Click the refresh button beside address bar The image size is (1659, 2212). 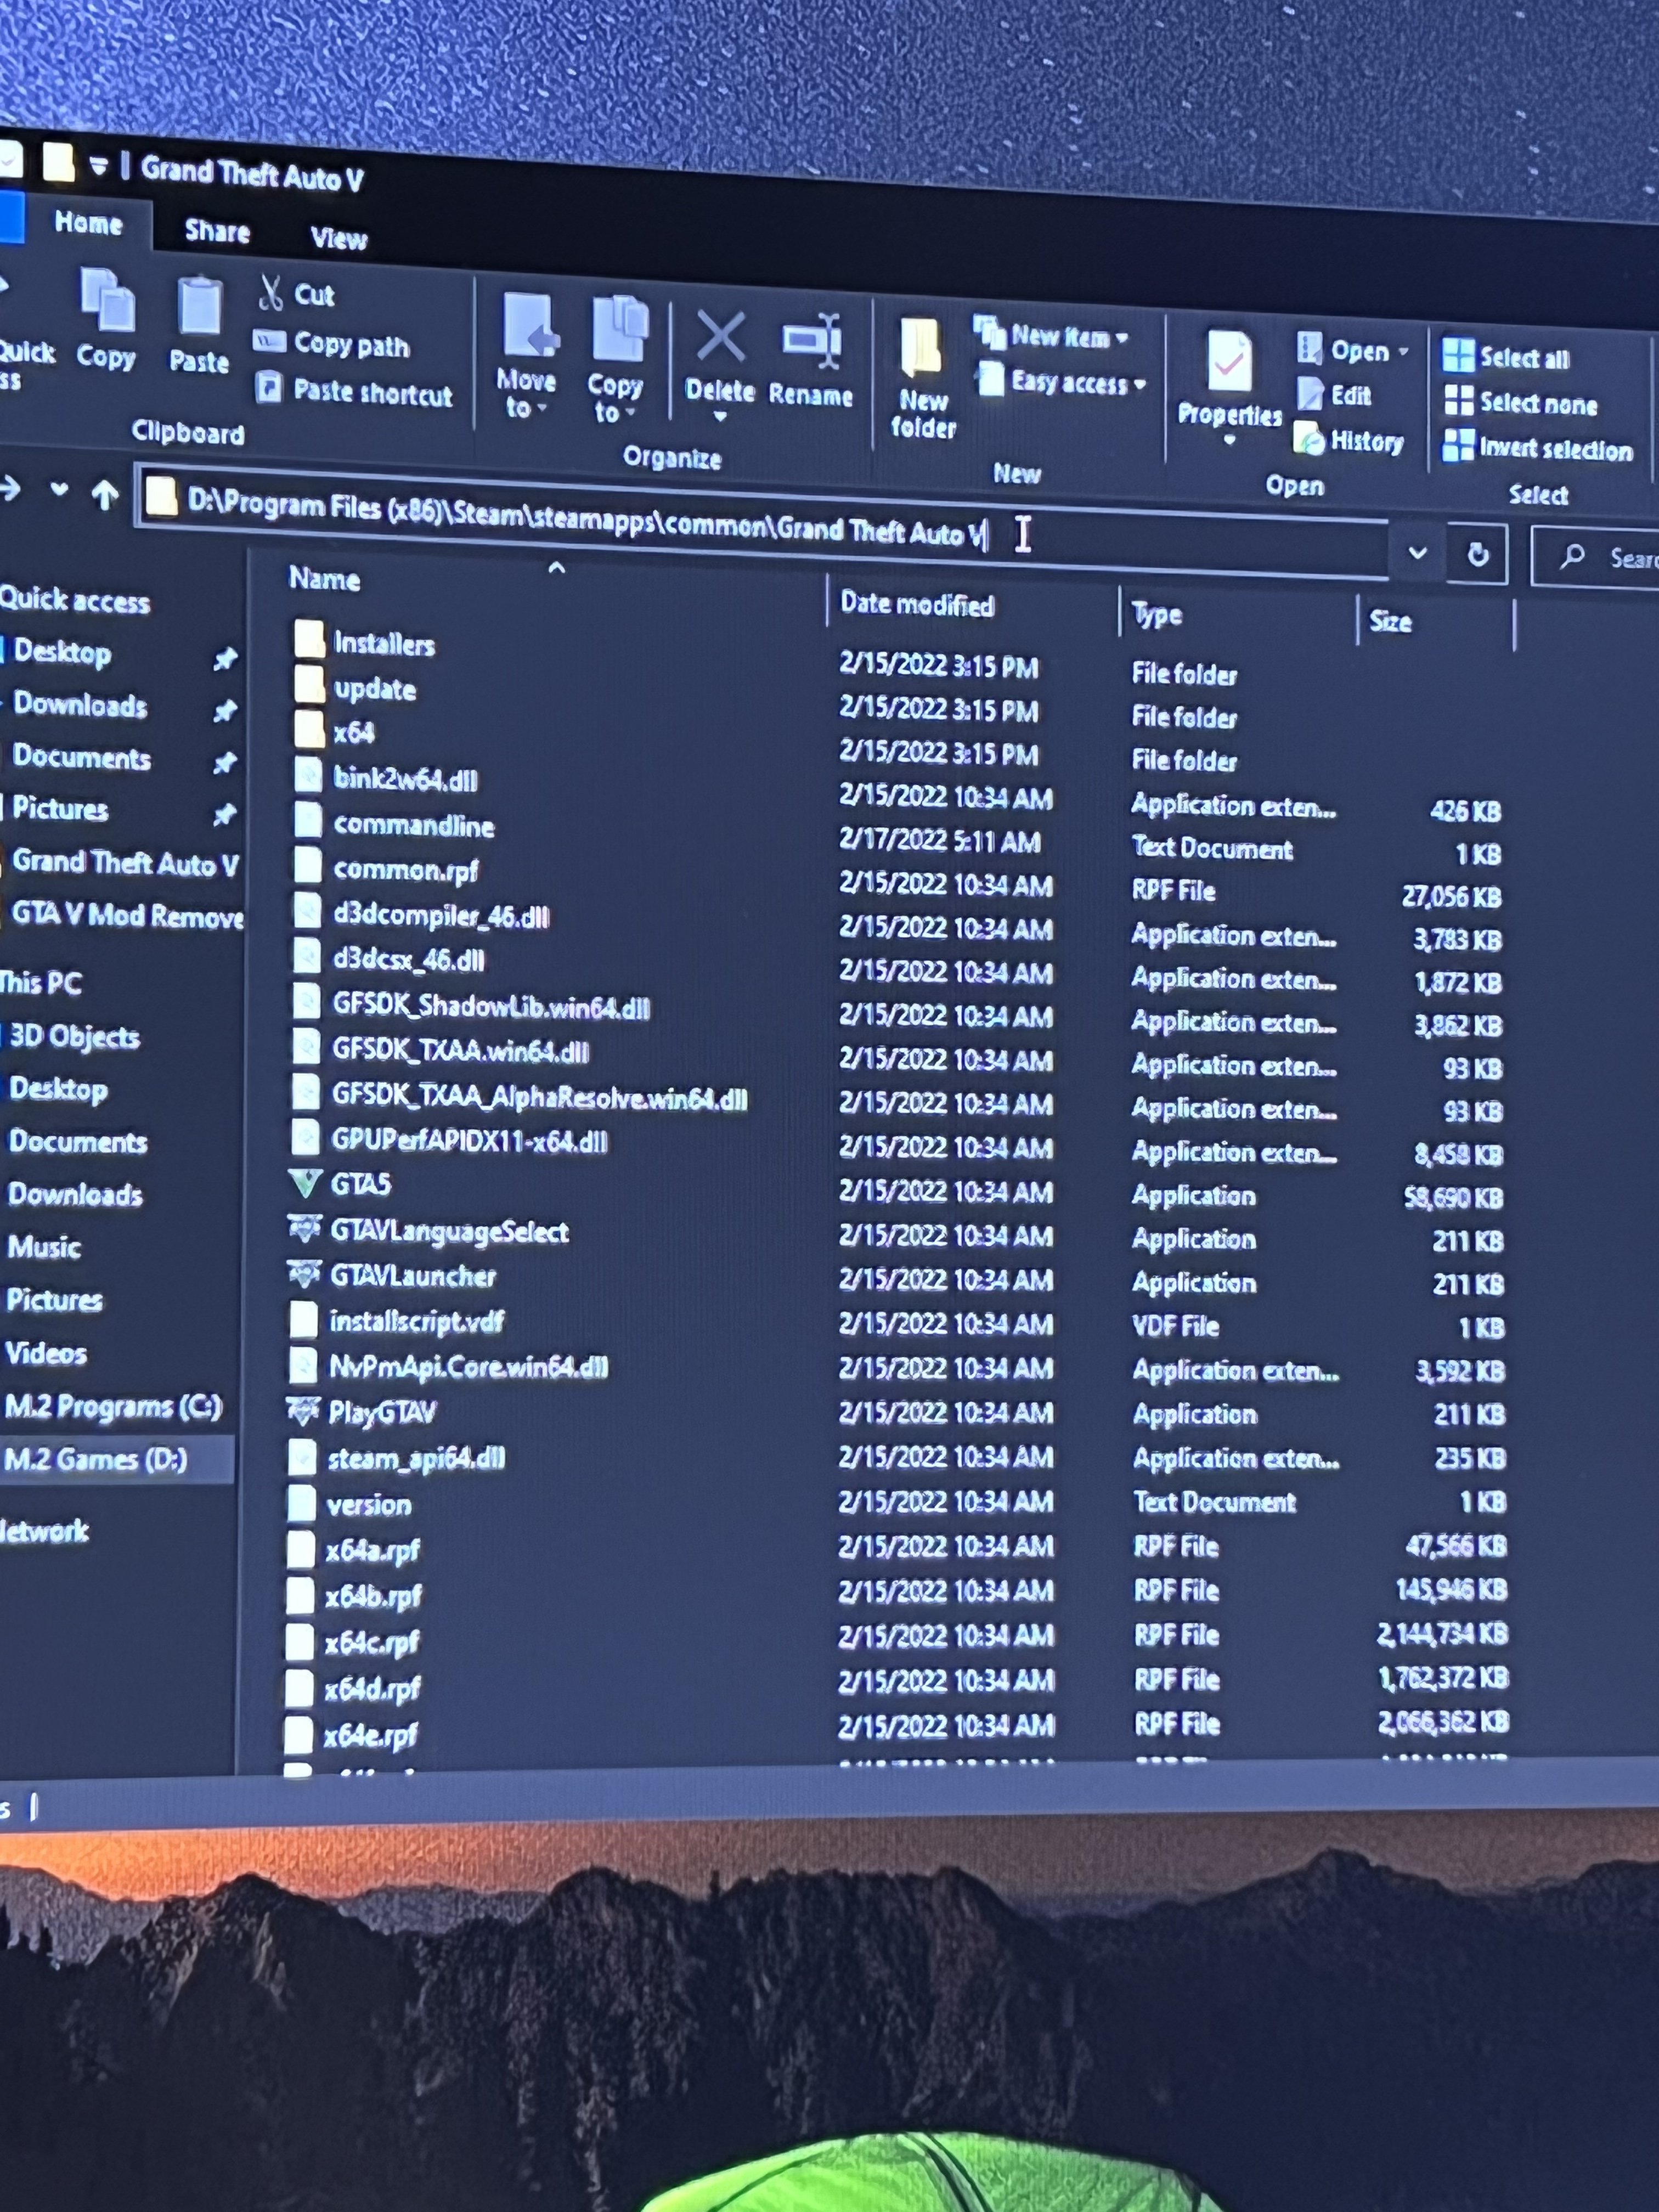tap(1477, 556)
